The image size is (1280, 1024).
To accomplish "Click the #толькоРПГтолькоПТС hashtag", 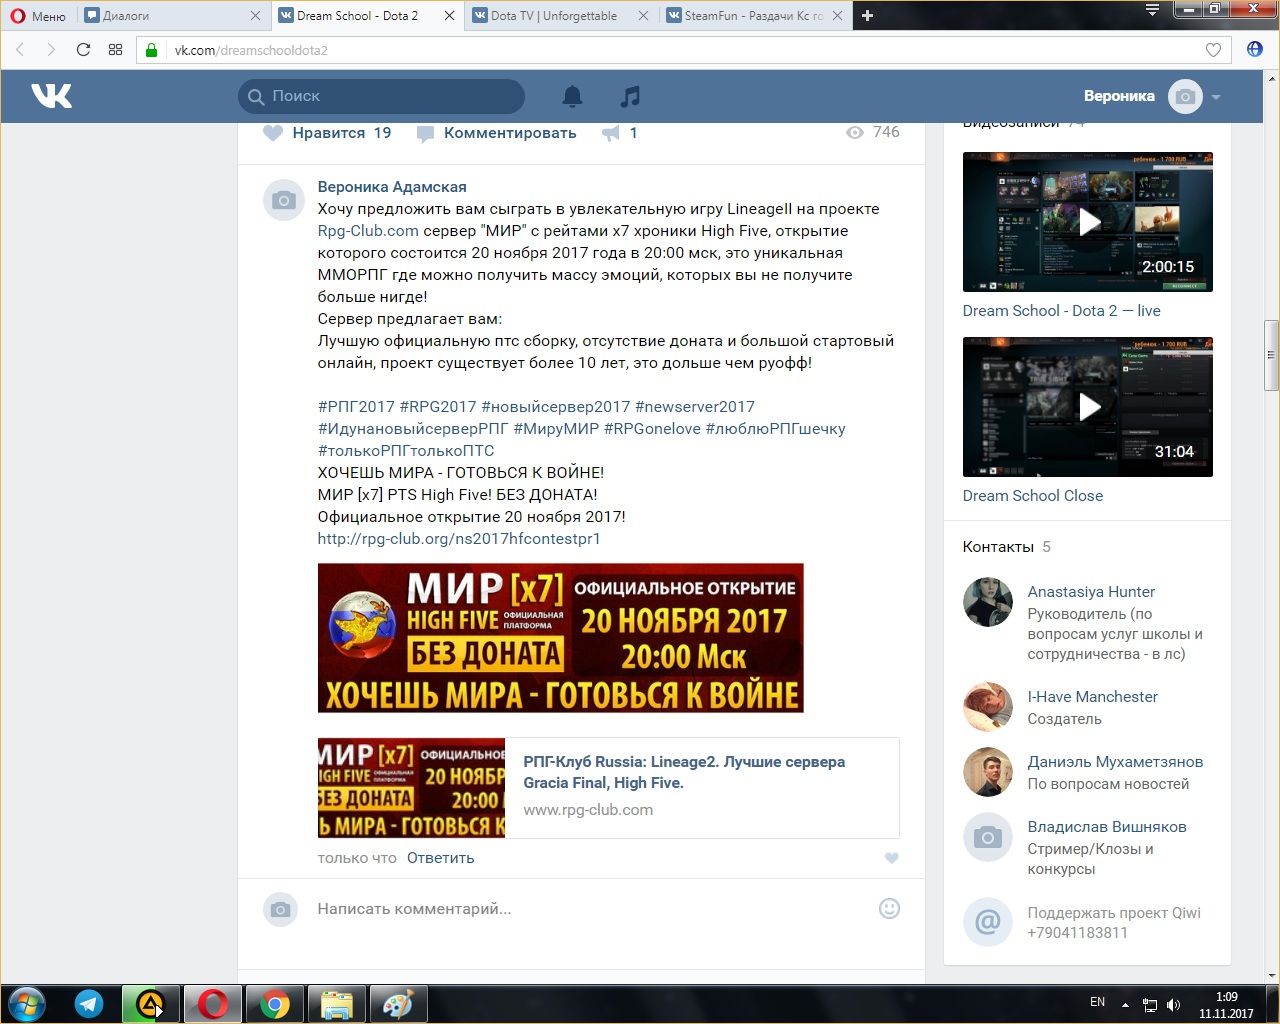I will [406, 451].
